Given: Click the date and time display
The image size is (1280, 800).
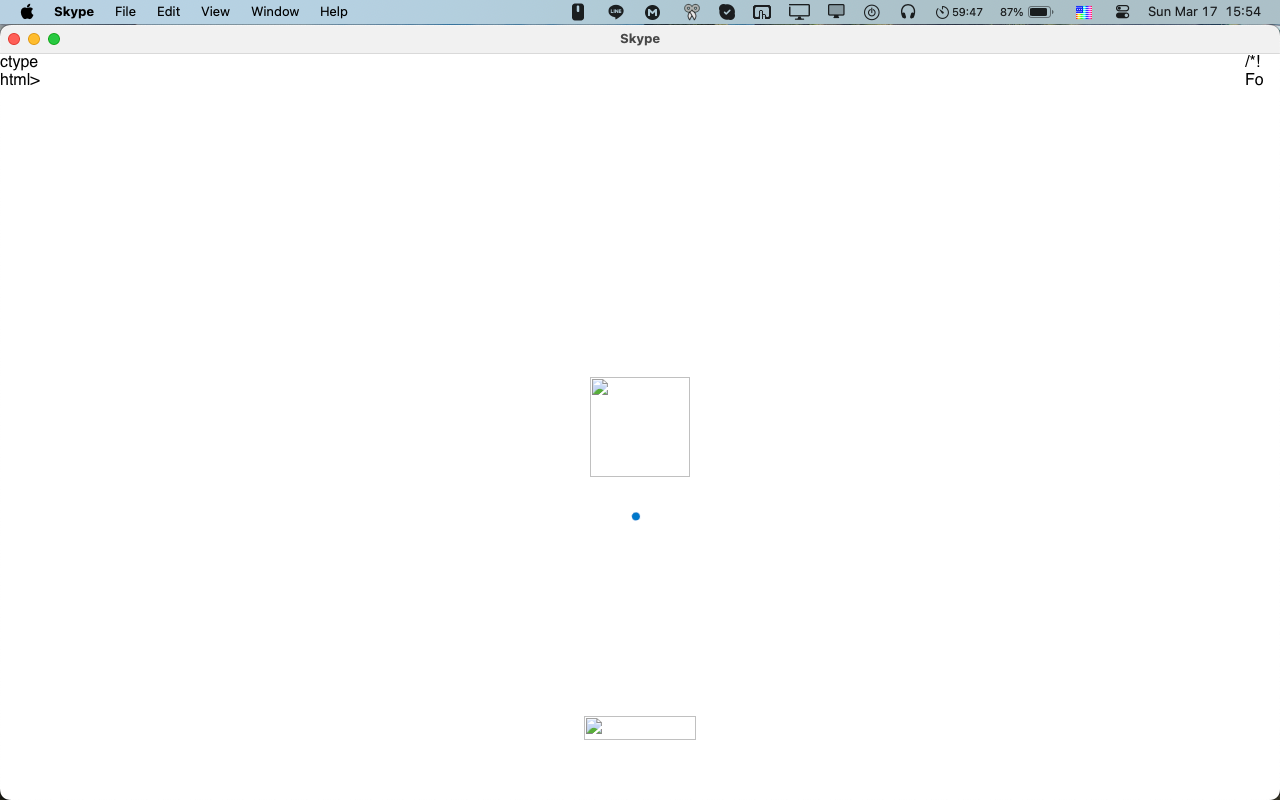Looking at the screenshot, I should pyautogui.click(x=1204, y=12).
